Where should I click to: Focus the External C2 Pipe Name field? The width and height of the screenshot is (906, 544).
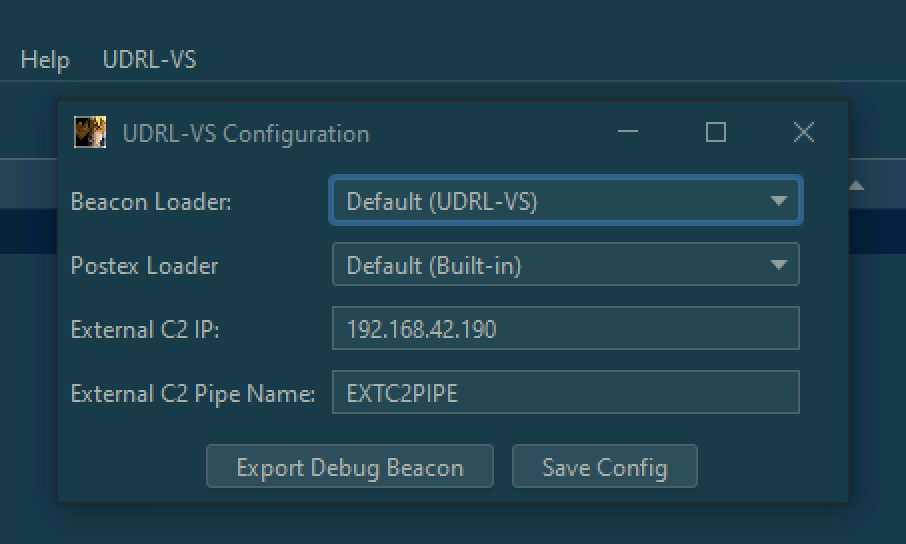[565, 393]
